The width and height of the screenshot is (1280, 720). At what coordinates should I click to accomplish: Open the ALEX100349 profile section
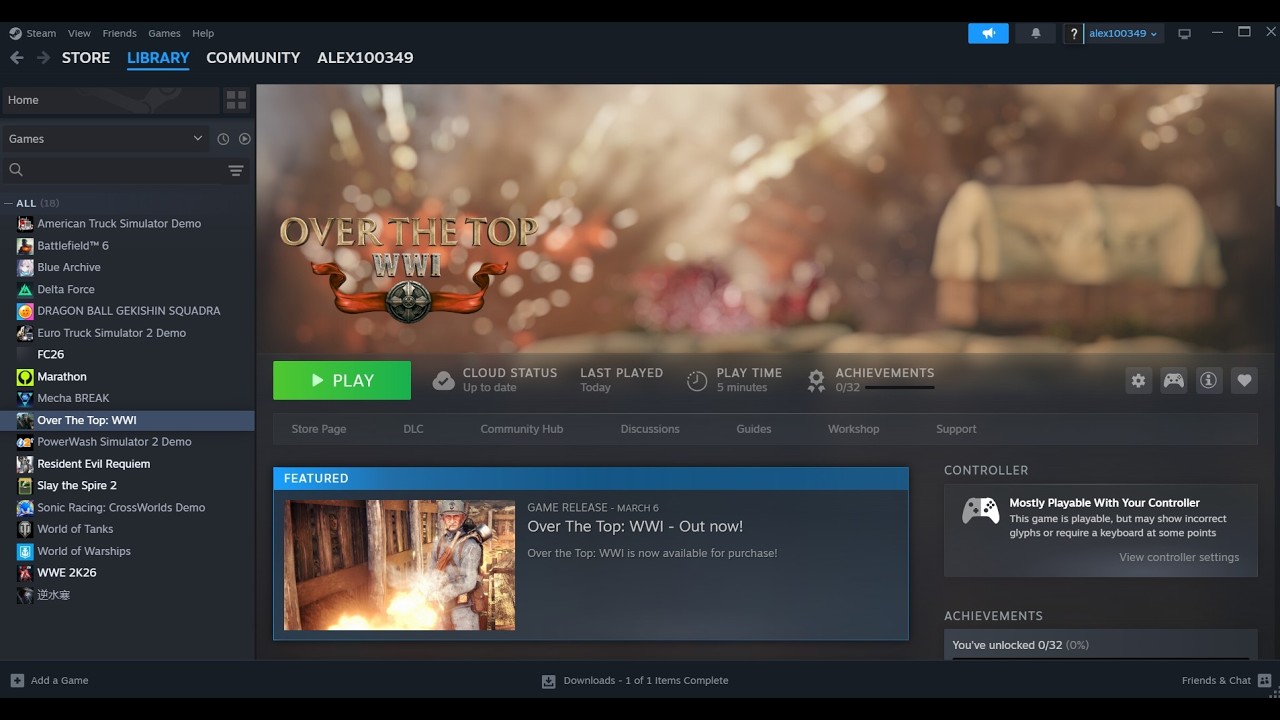click(365, 58)
